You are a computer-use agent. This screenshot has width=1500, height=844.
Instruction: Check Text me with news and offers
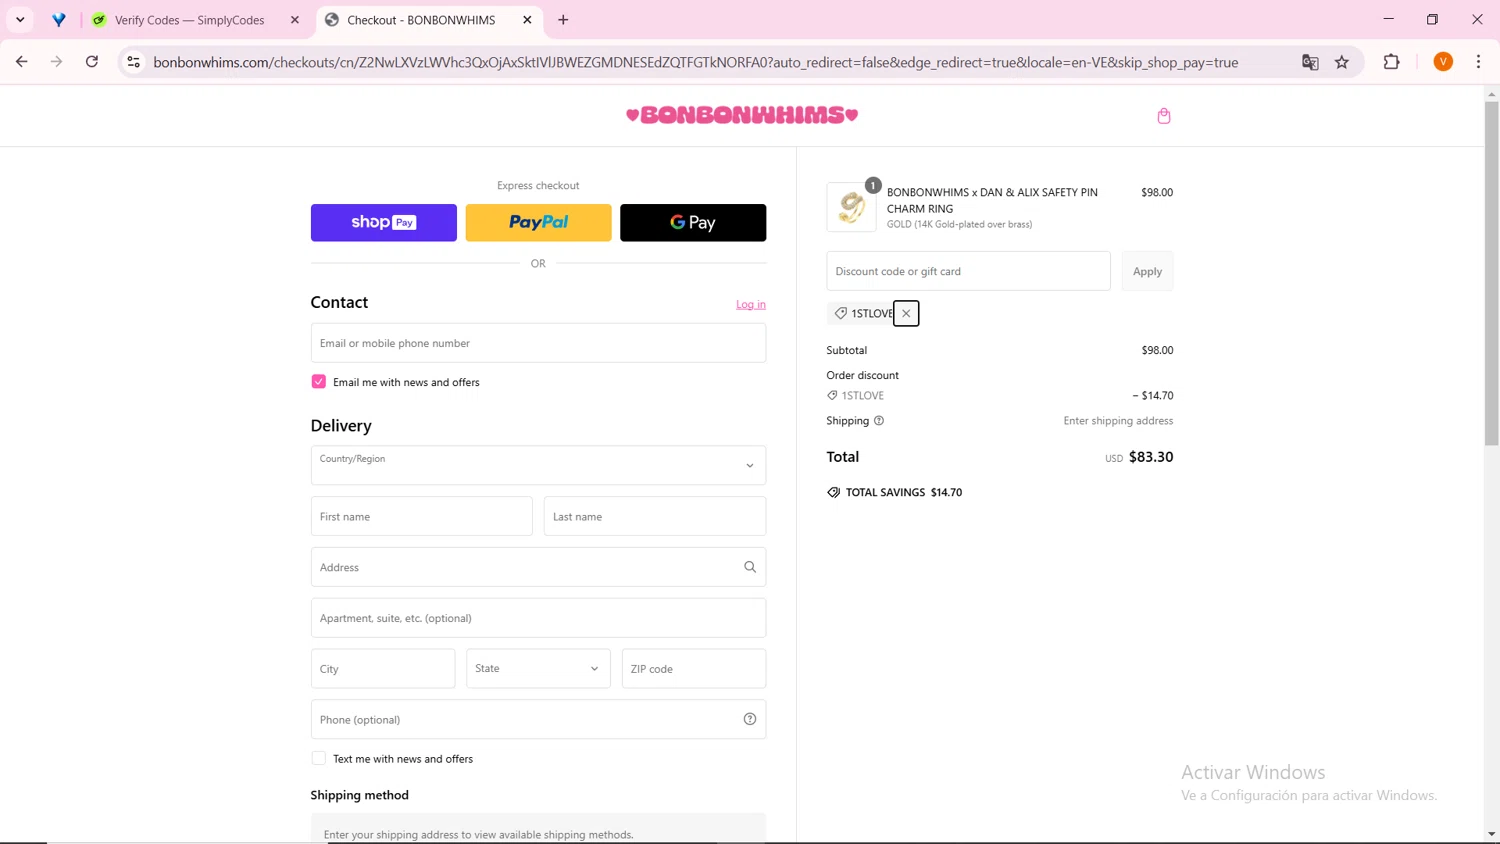[x=319, y=759]
